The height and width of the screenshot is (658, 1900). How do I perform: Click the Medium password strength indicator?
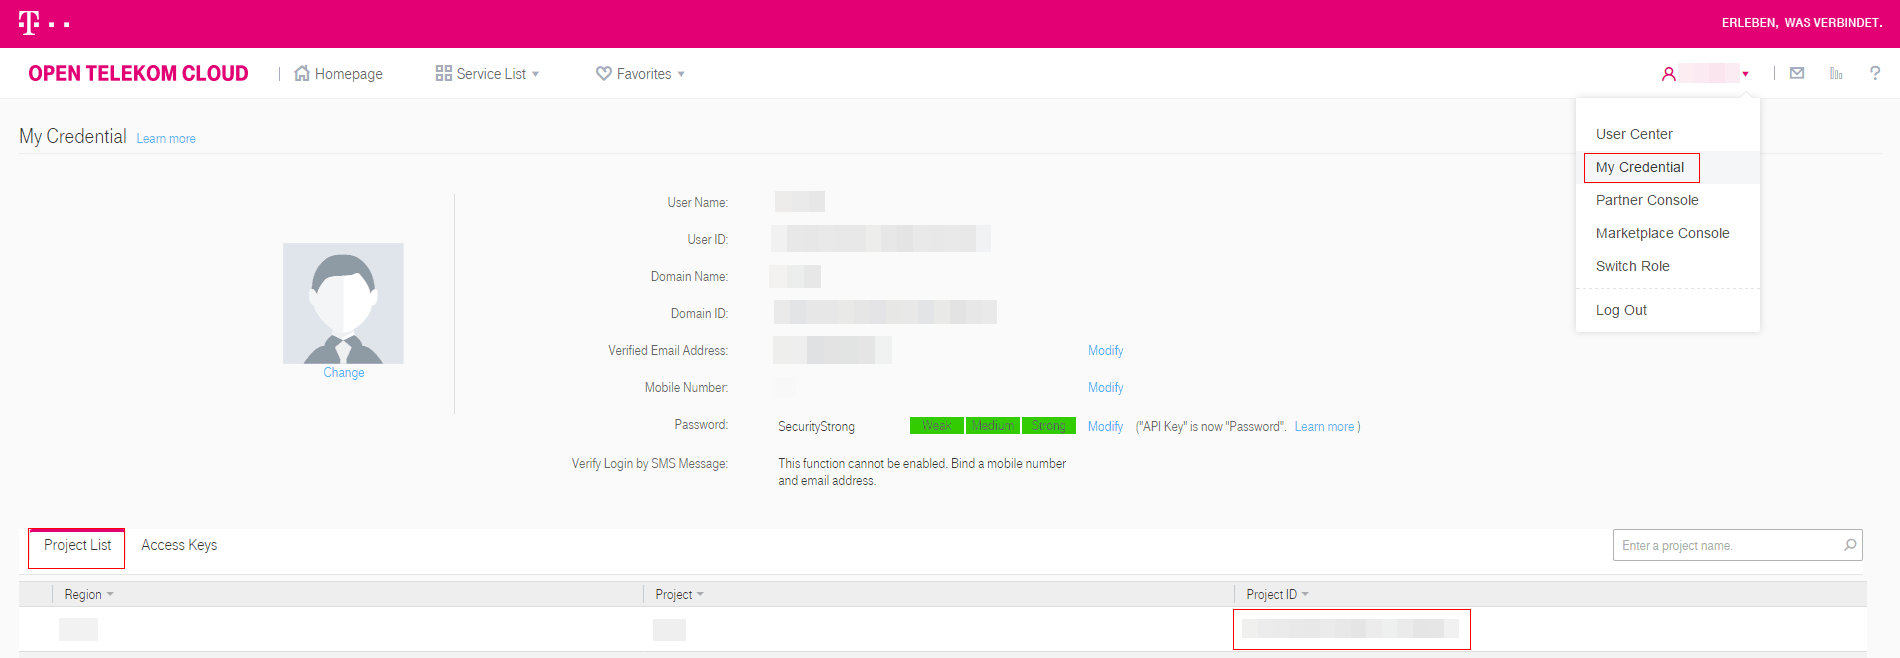[993, 426]
